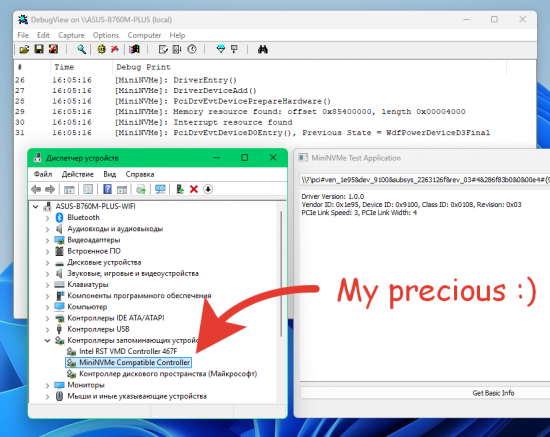Open the Справка menu in Device Manager
Image resolution: width=550 pixels, height=437 pixels.
click(140, 174)
